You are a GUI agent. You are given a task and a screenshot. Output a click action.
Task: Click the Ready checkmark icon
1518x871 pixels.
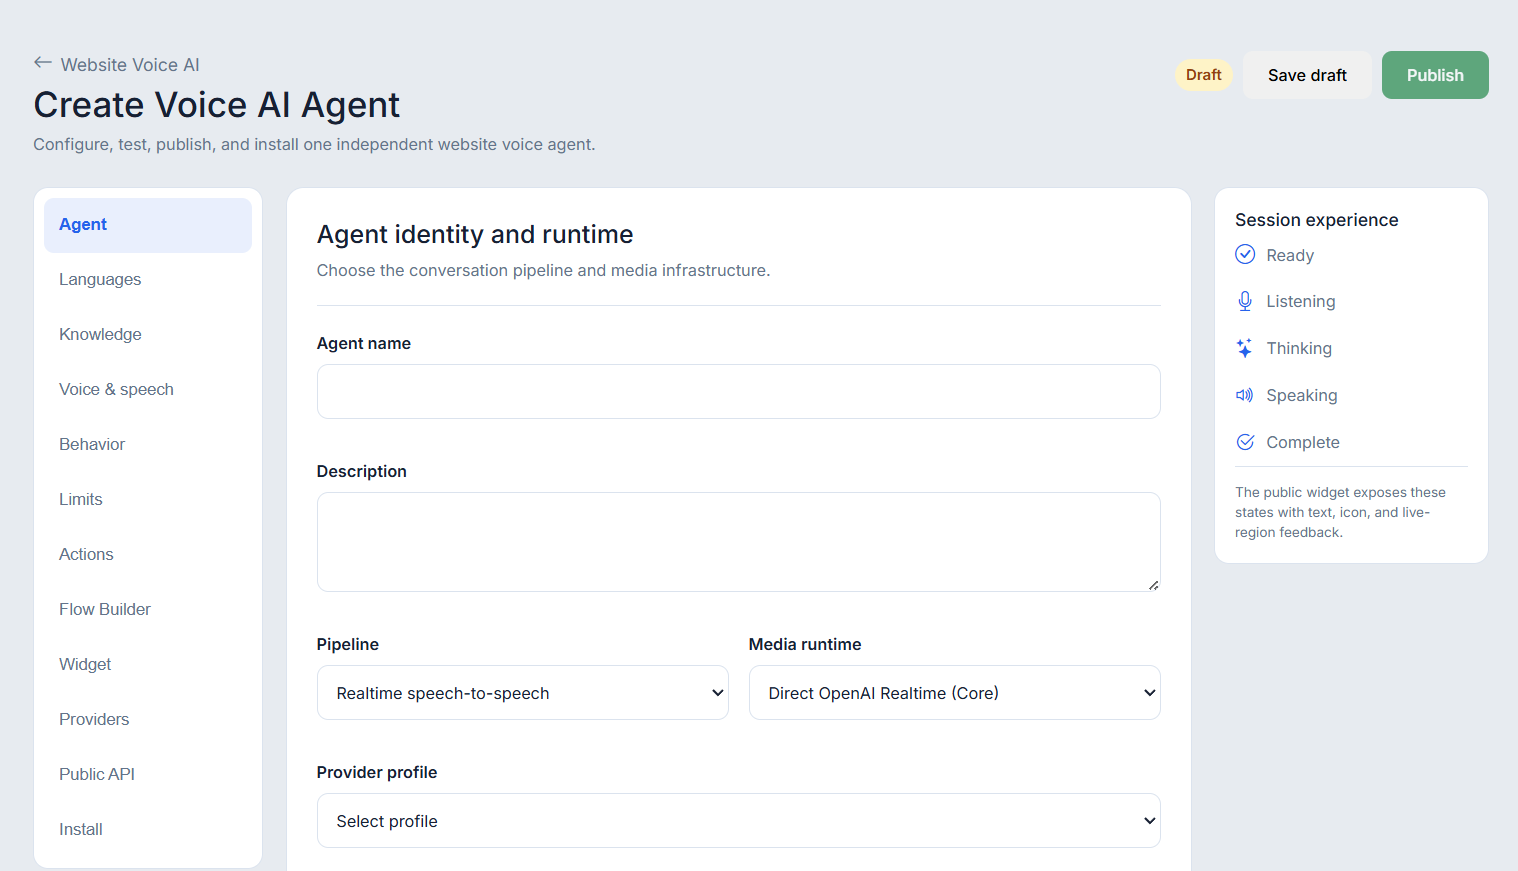1245,254
